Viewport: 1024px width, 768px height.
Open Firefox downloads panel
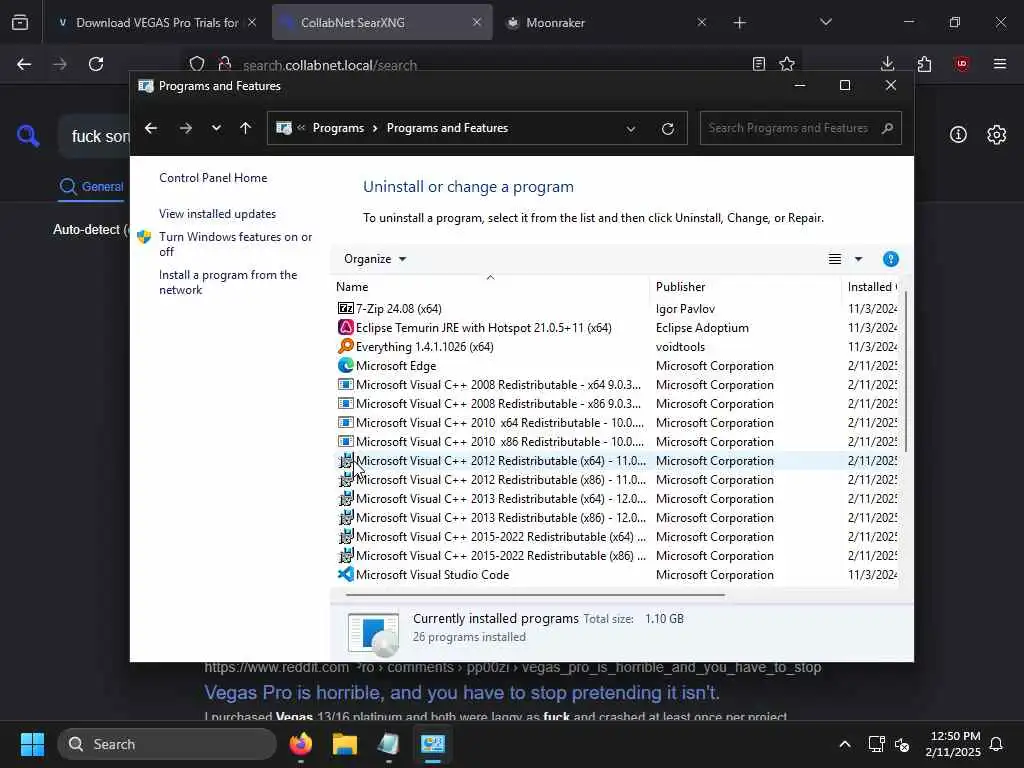coord(887,64)
